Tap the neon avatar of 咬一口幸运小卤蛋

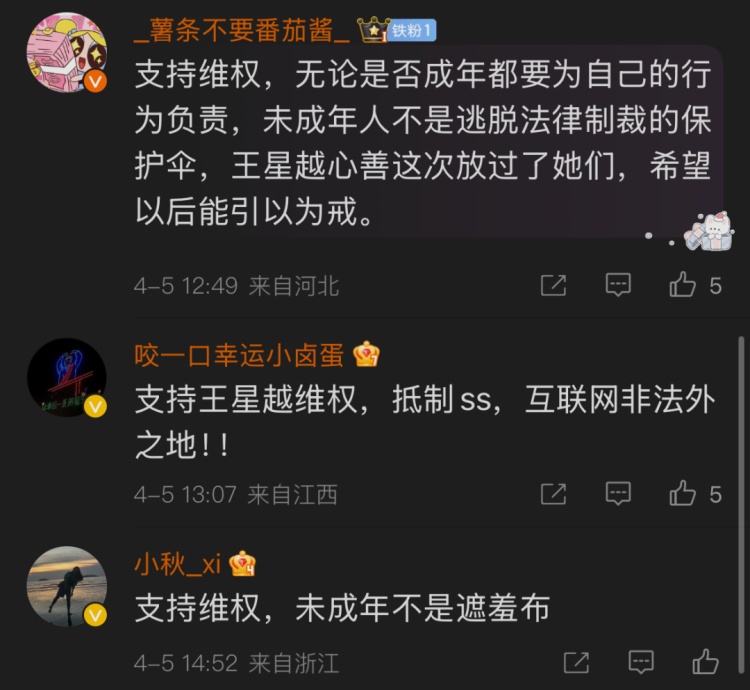click(66, 377)
